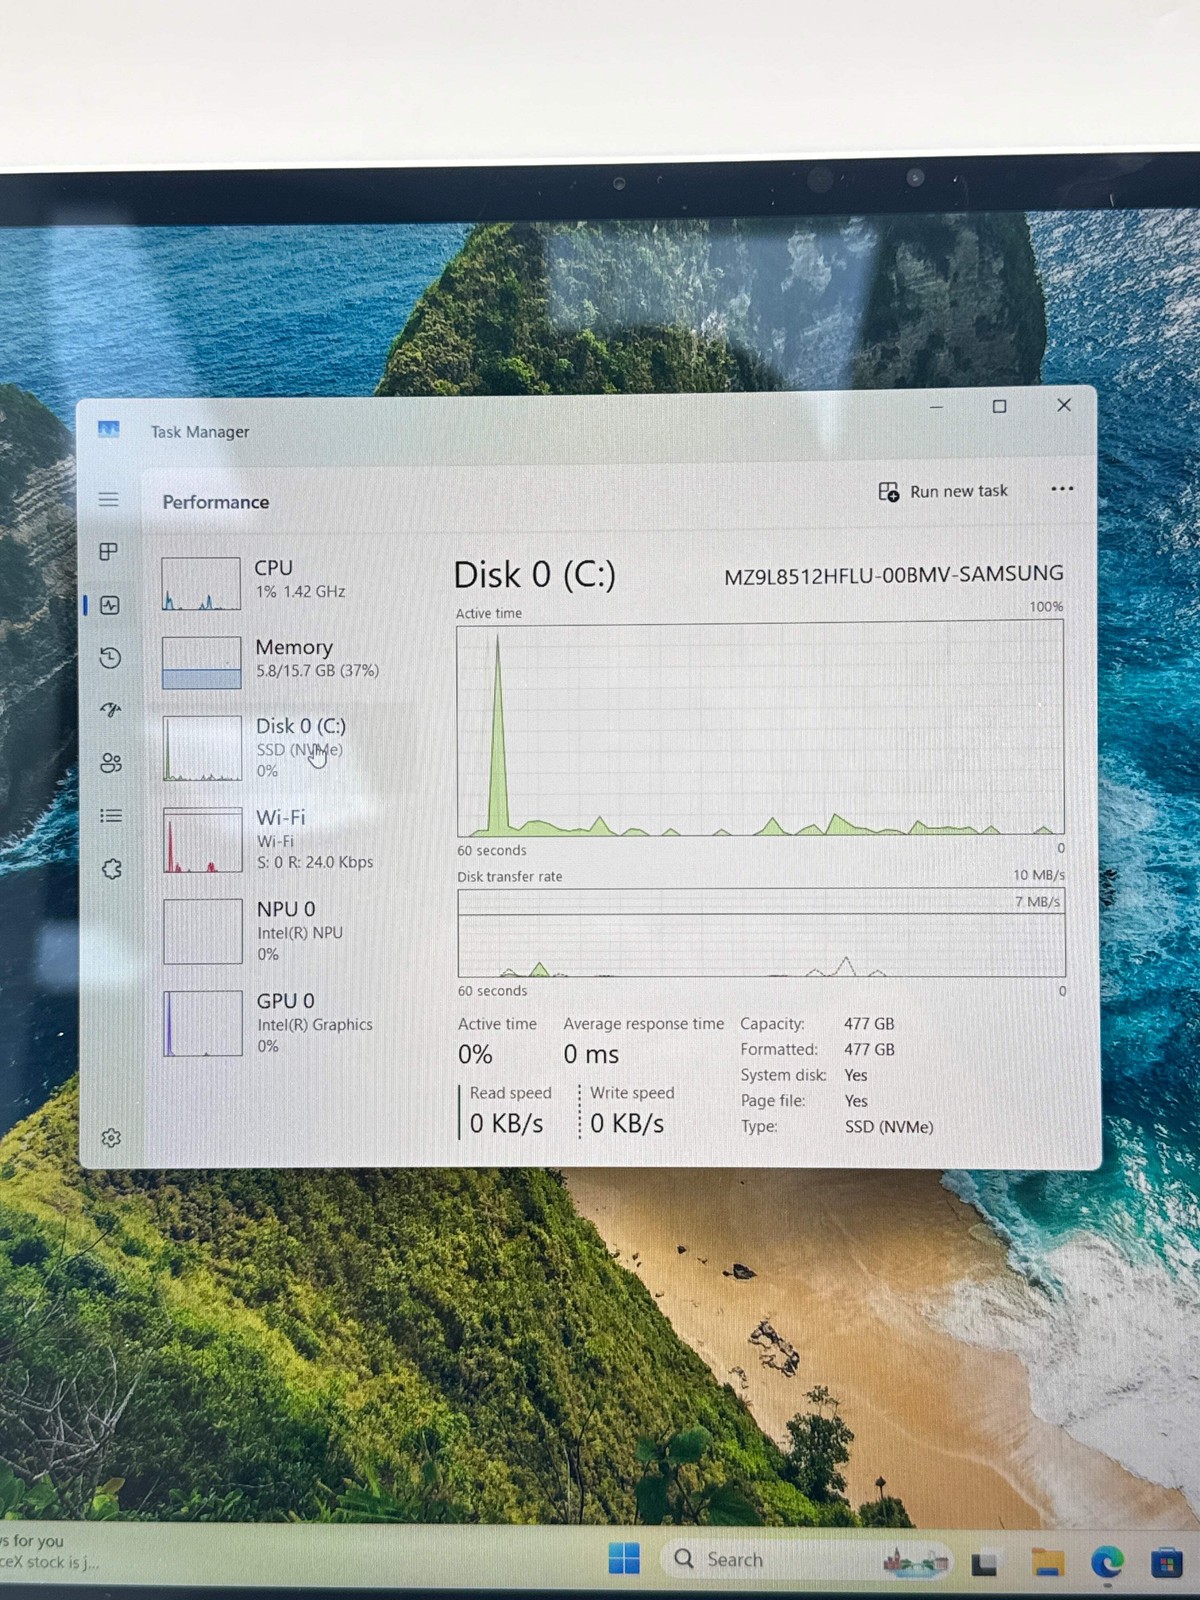Image resolution: width=1200 pixels, height=1600 pixels.
Task: Click the Formatted 477 GB value
Action: [x=869, y=1049]
